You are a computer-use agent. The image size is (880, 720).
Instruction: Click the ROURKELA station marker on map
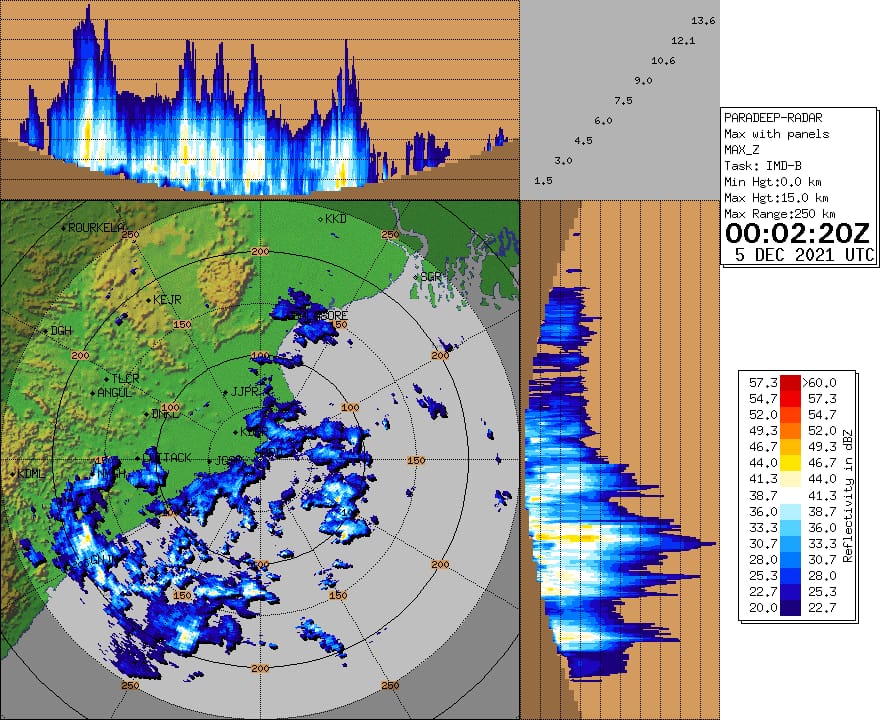pyautogui.click(x=65, y=228)
